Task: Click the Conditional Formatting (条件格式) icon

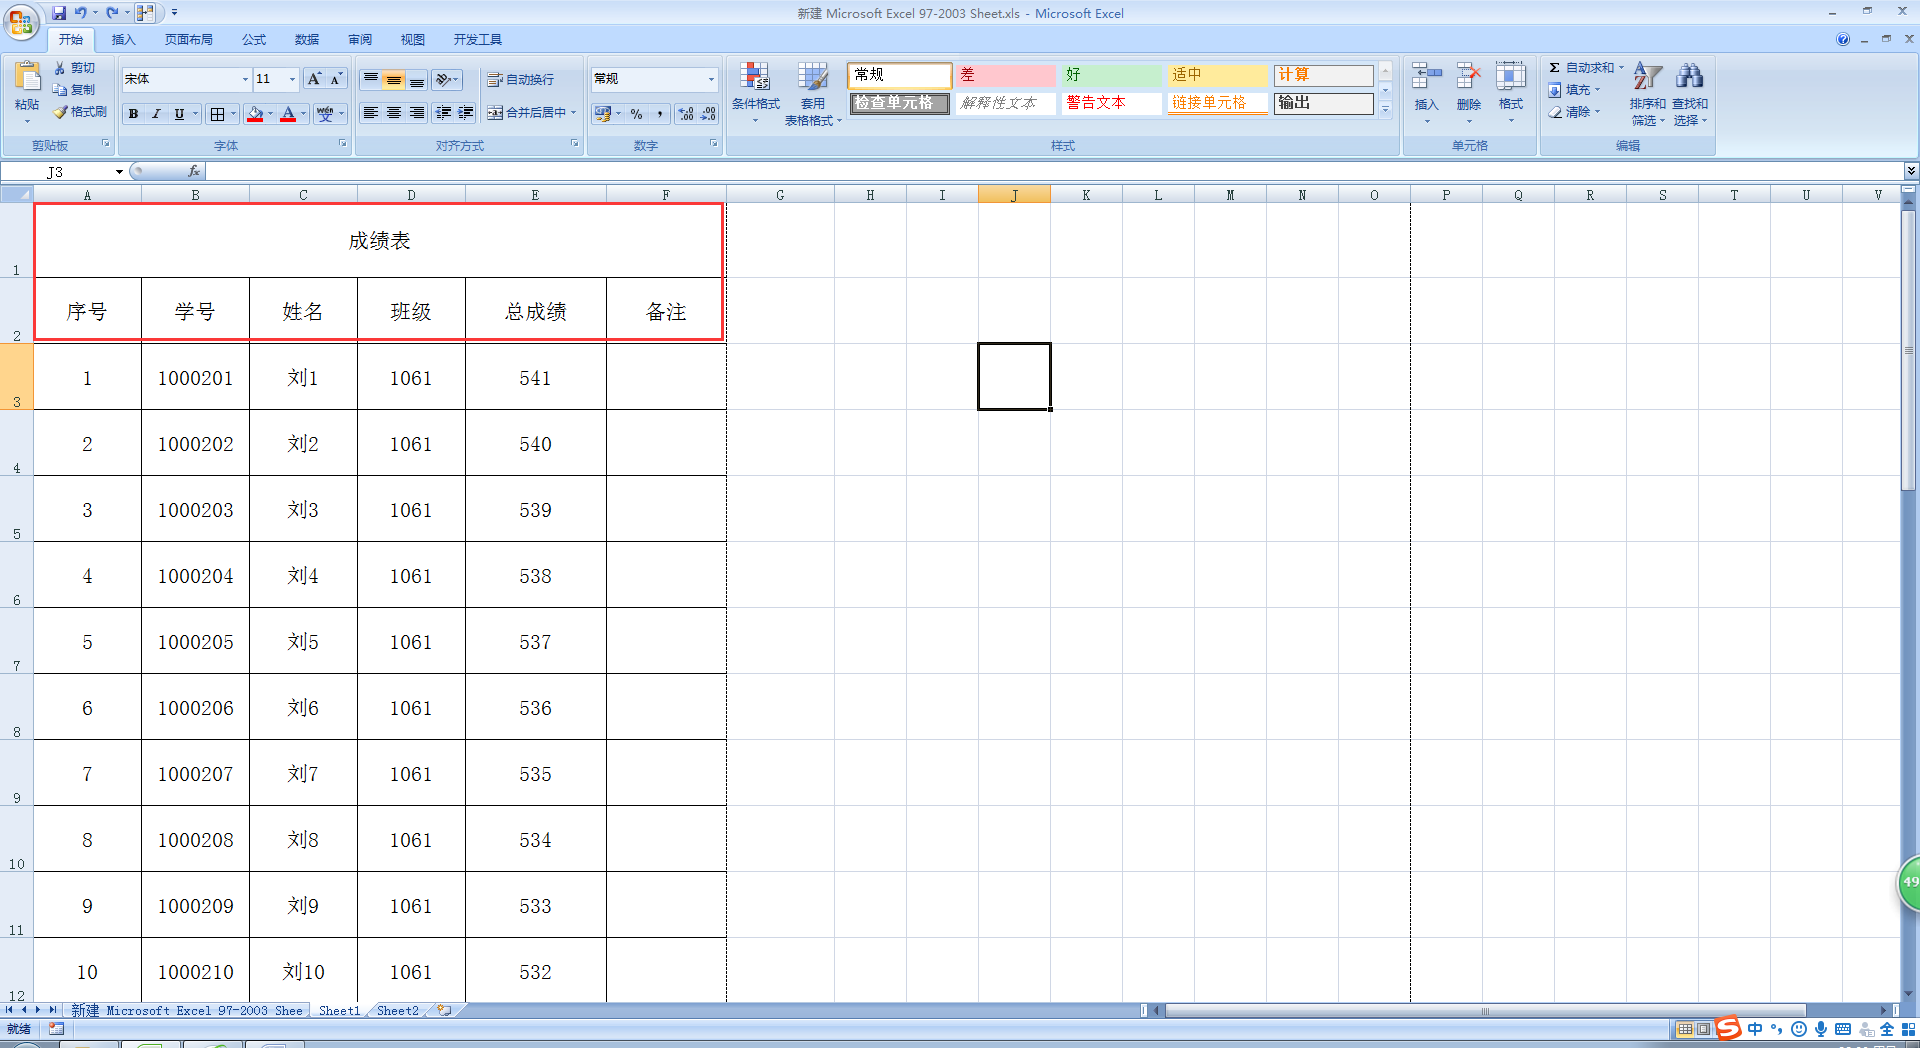Action: (x=756, y=90)
